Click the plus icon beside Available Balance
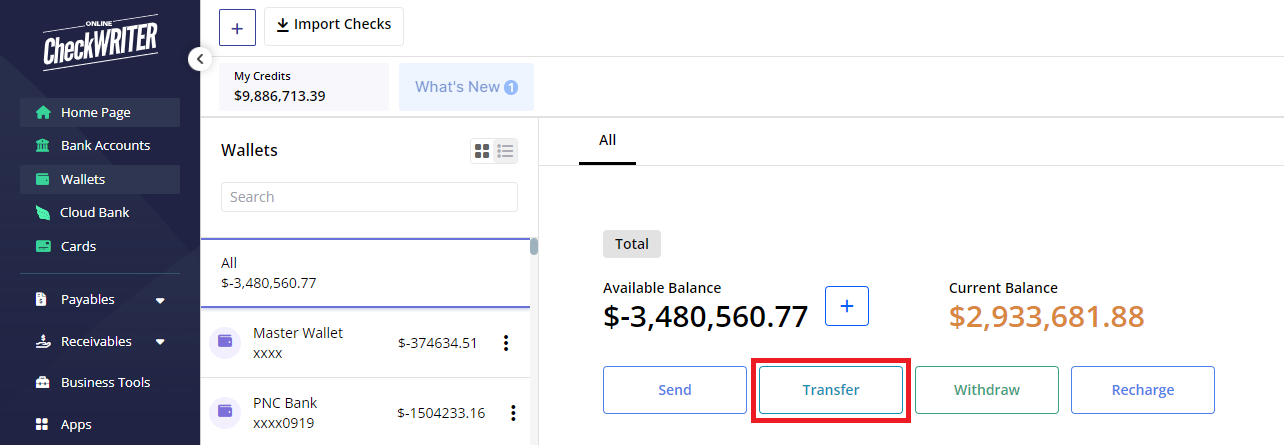The width and height of the screenshot is (1284, 445). pos(847,306)
